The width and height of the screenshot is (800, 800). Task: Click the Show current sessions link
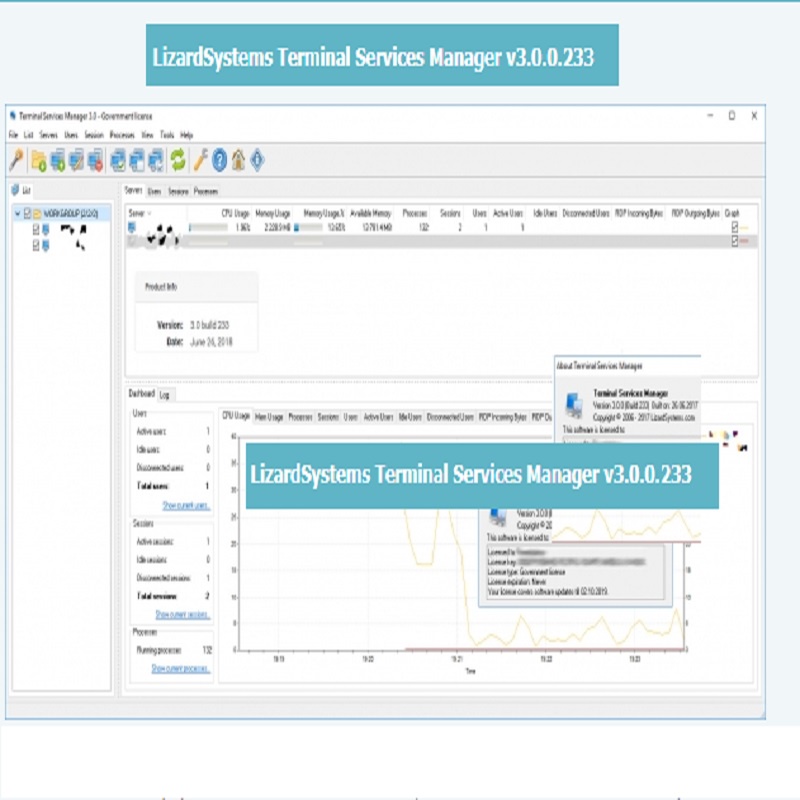pyautogui.click(x=183, y=614)
